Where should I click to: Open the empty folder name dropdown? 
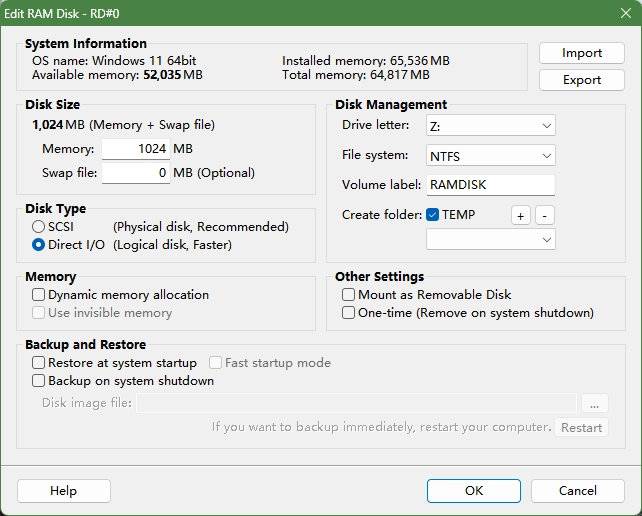click(490, 240)
